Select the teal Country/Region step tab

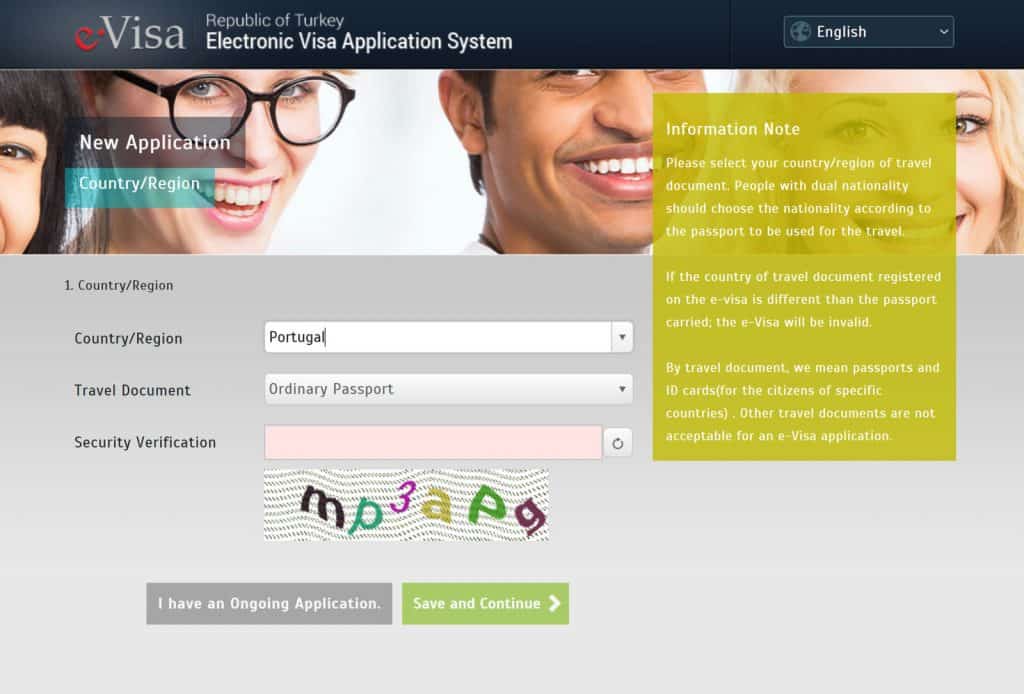coord(139,184)
